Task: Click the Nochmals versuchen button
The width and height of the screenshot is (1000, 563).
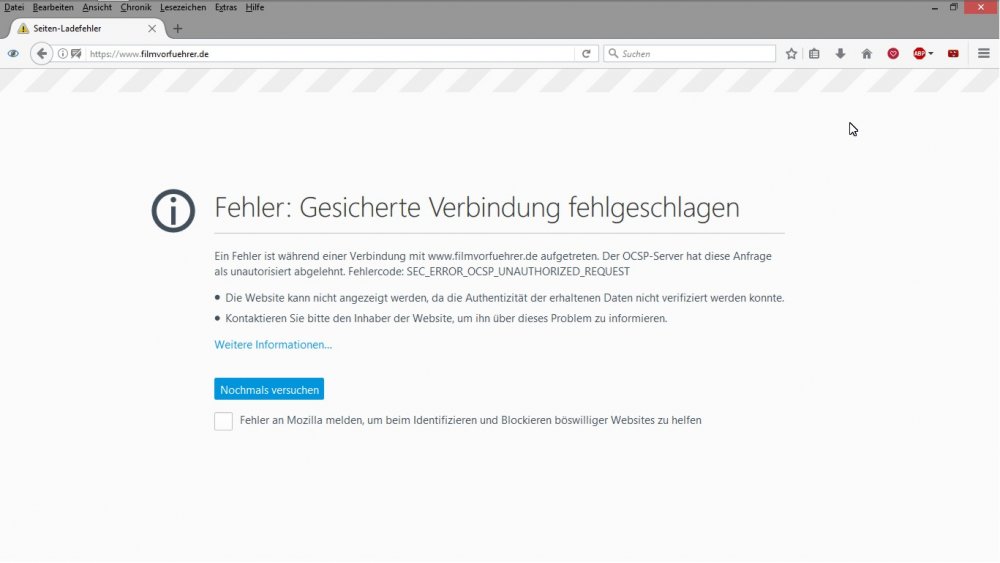Action: [x=269, y=389]
